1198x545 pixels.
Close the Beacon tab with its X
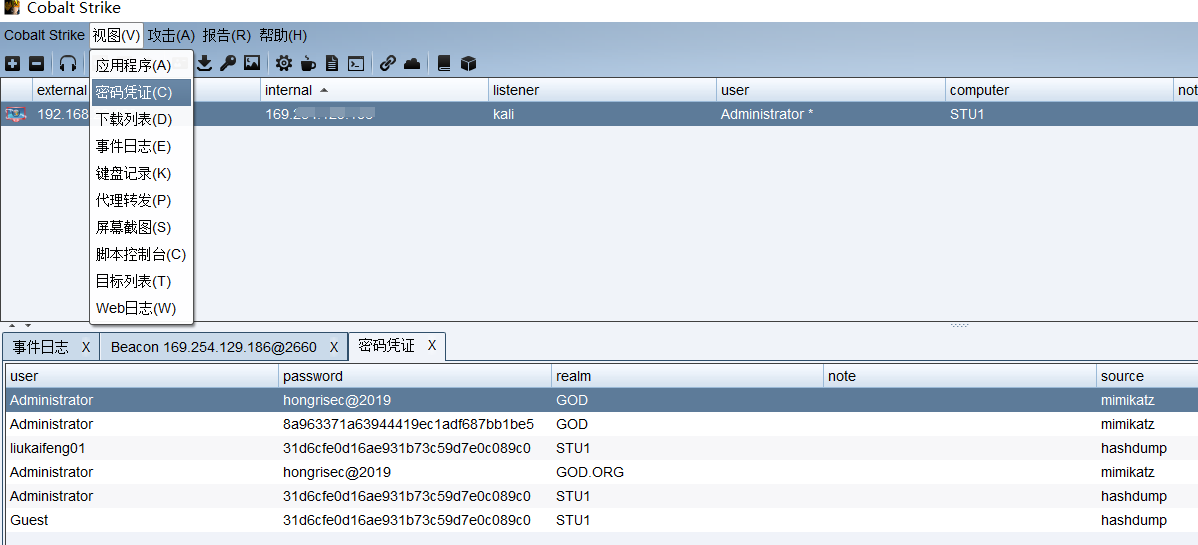334,347
